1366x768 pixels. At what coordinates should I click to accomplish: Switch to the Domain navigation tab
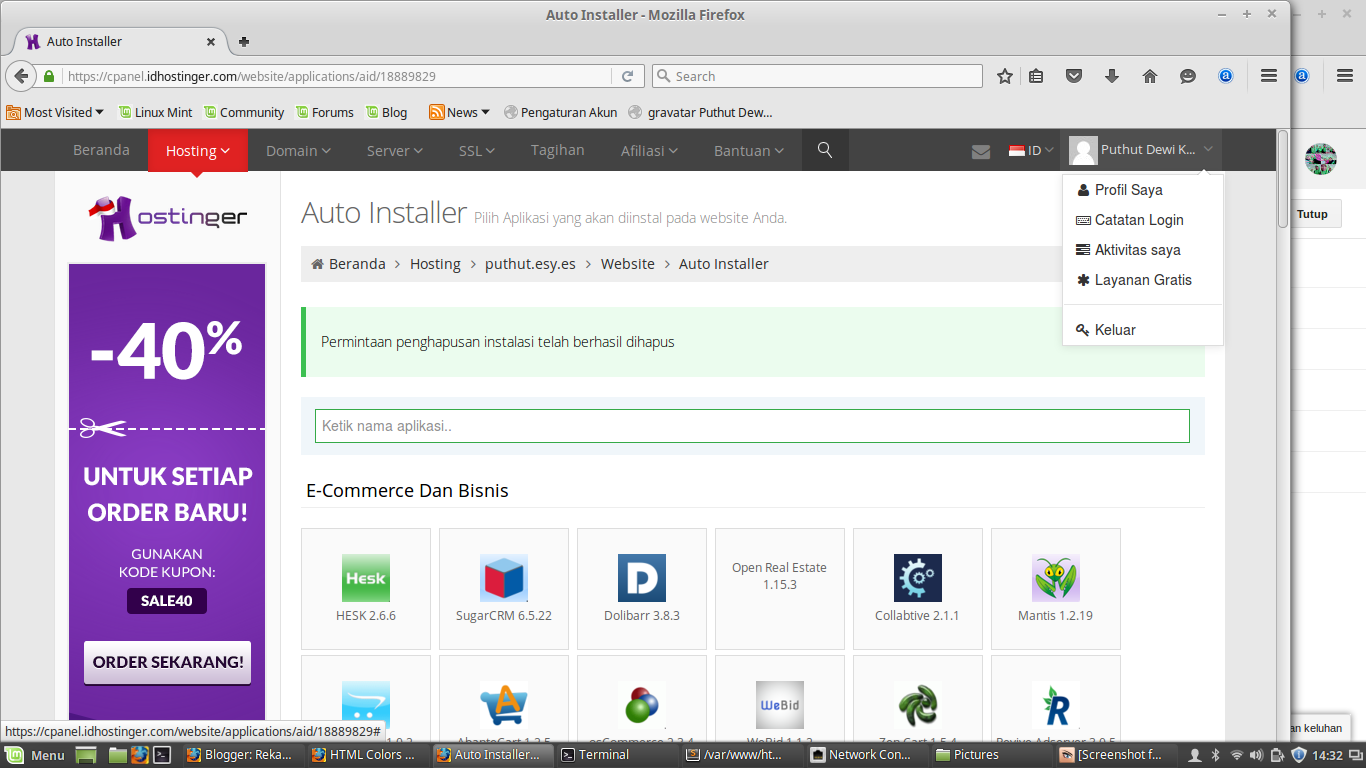click(297, 150)
